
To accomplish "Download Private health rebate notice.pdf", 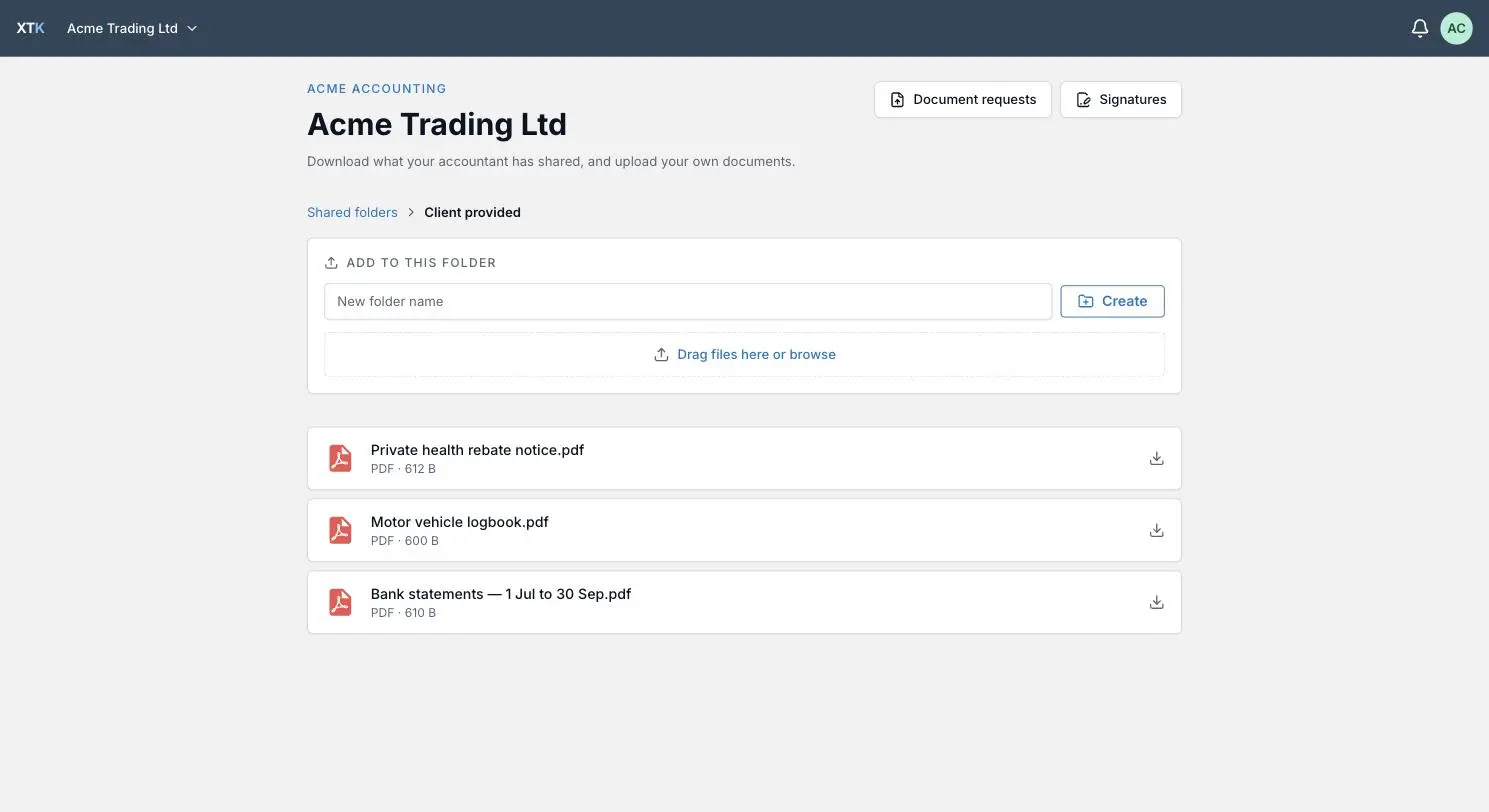I will pyautogui.click(x=1156, y=458).
